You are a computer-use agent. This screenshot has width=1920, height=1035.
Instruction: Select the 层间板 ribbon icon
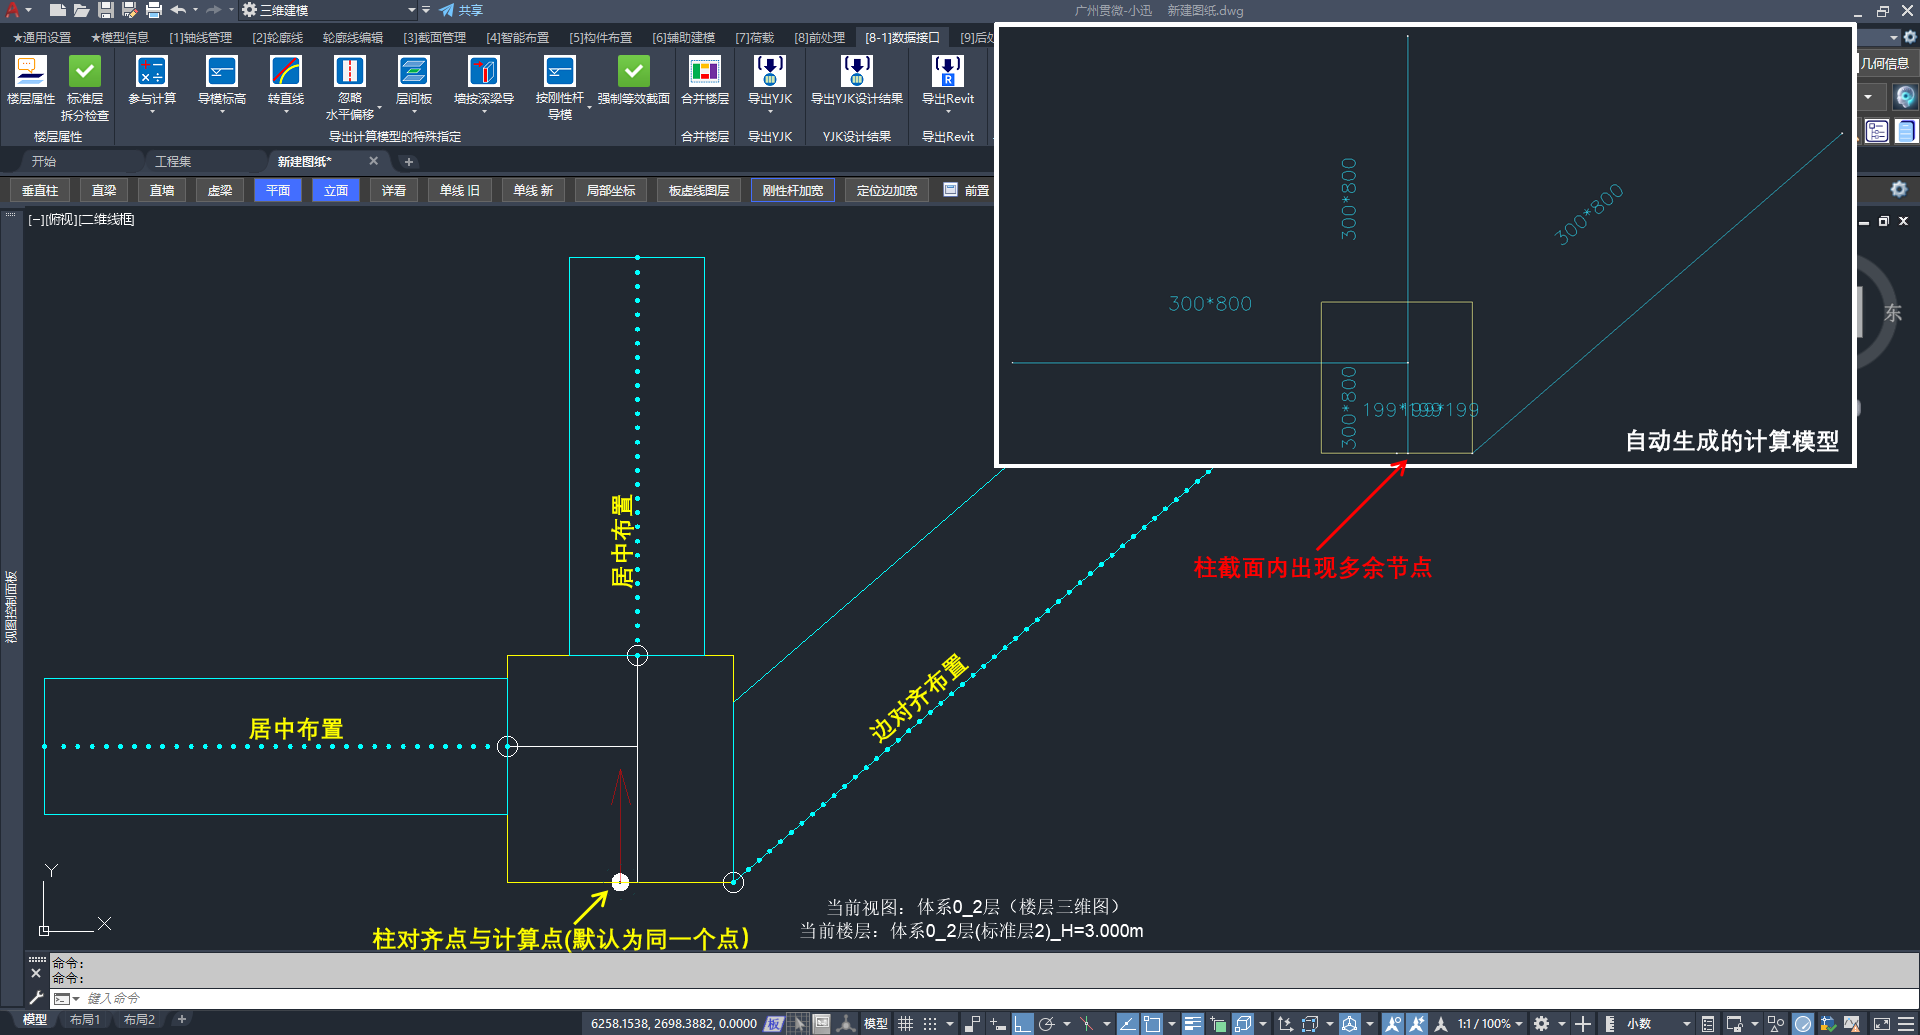[x=414, y=72]
